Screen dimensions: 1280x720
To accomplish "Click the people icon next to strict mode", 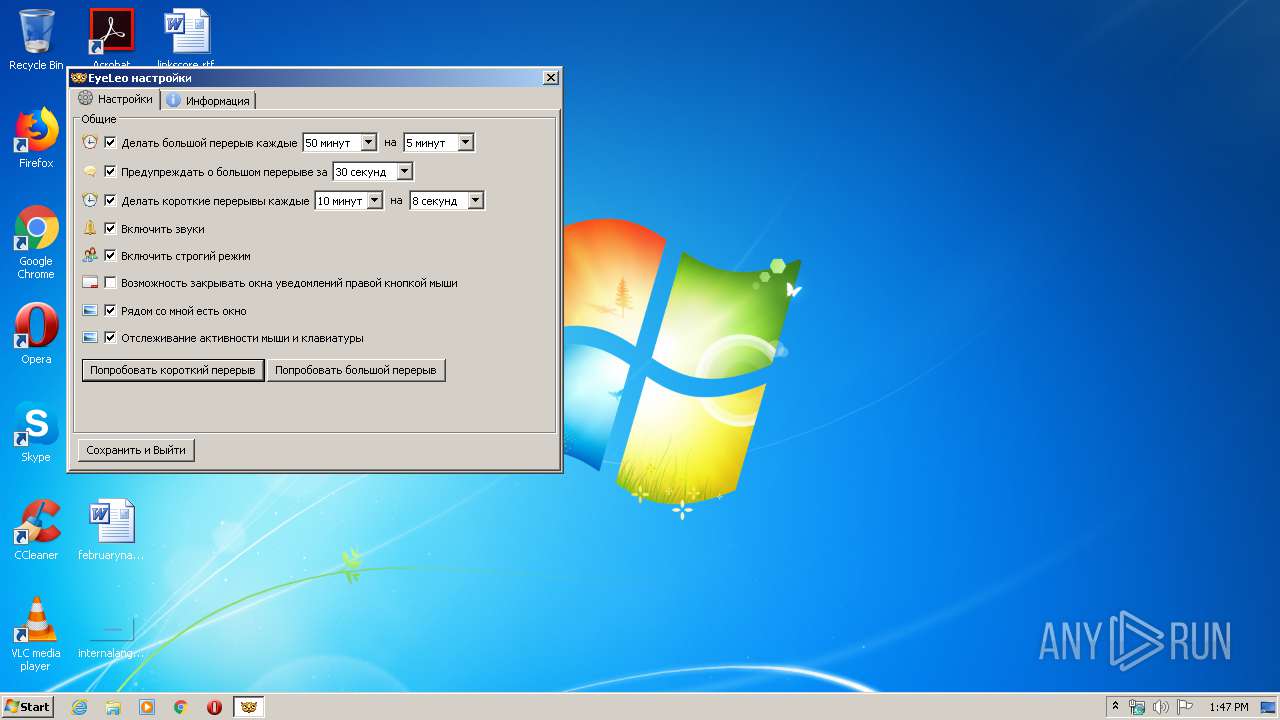I will point(90,255).
